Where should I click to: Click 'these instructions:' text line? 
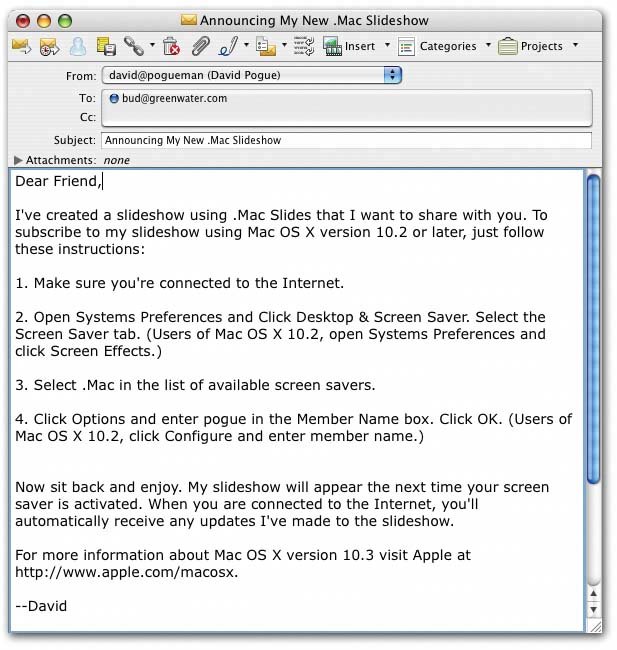[80, 249]
